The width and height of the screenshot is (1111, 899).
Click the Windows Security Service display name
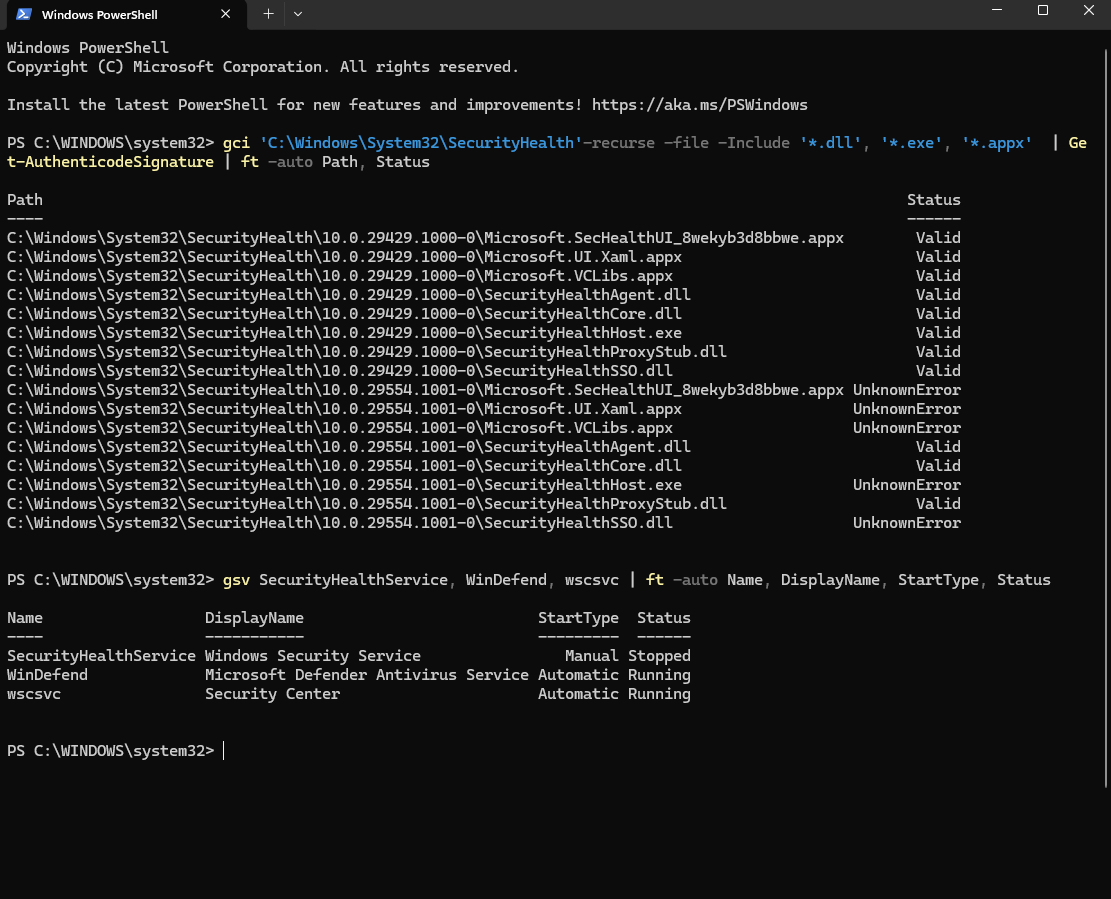pyautogui.click(x=312, y=656)
